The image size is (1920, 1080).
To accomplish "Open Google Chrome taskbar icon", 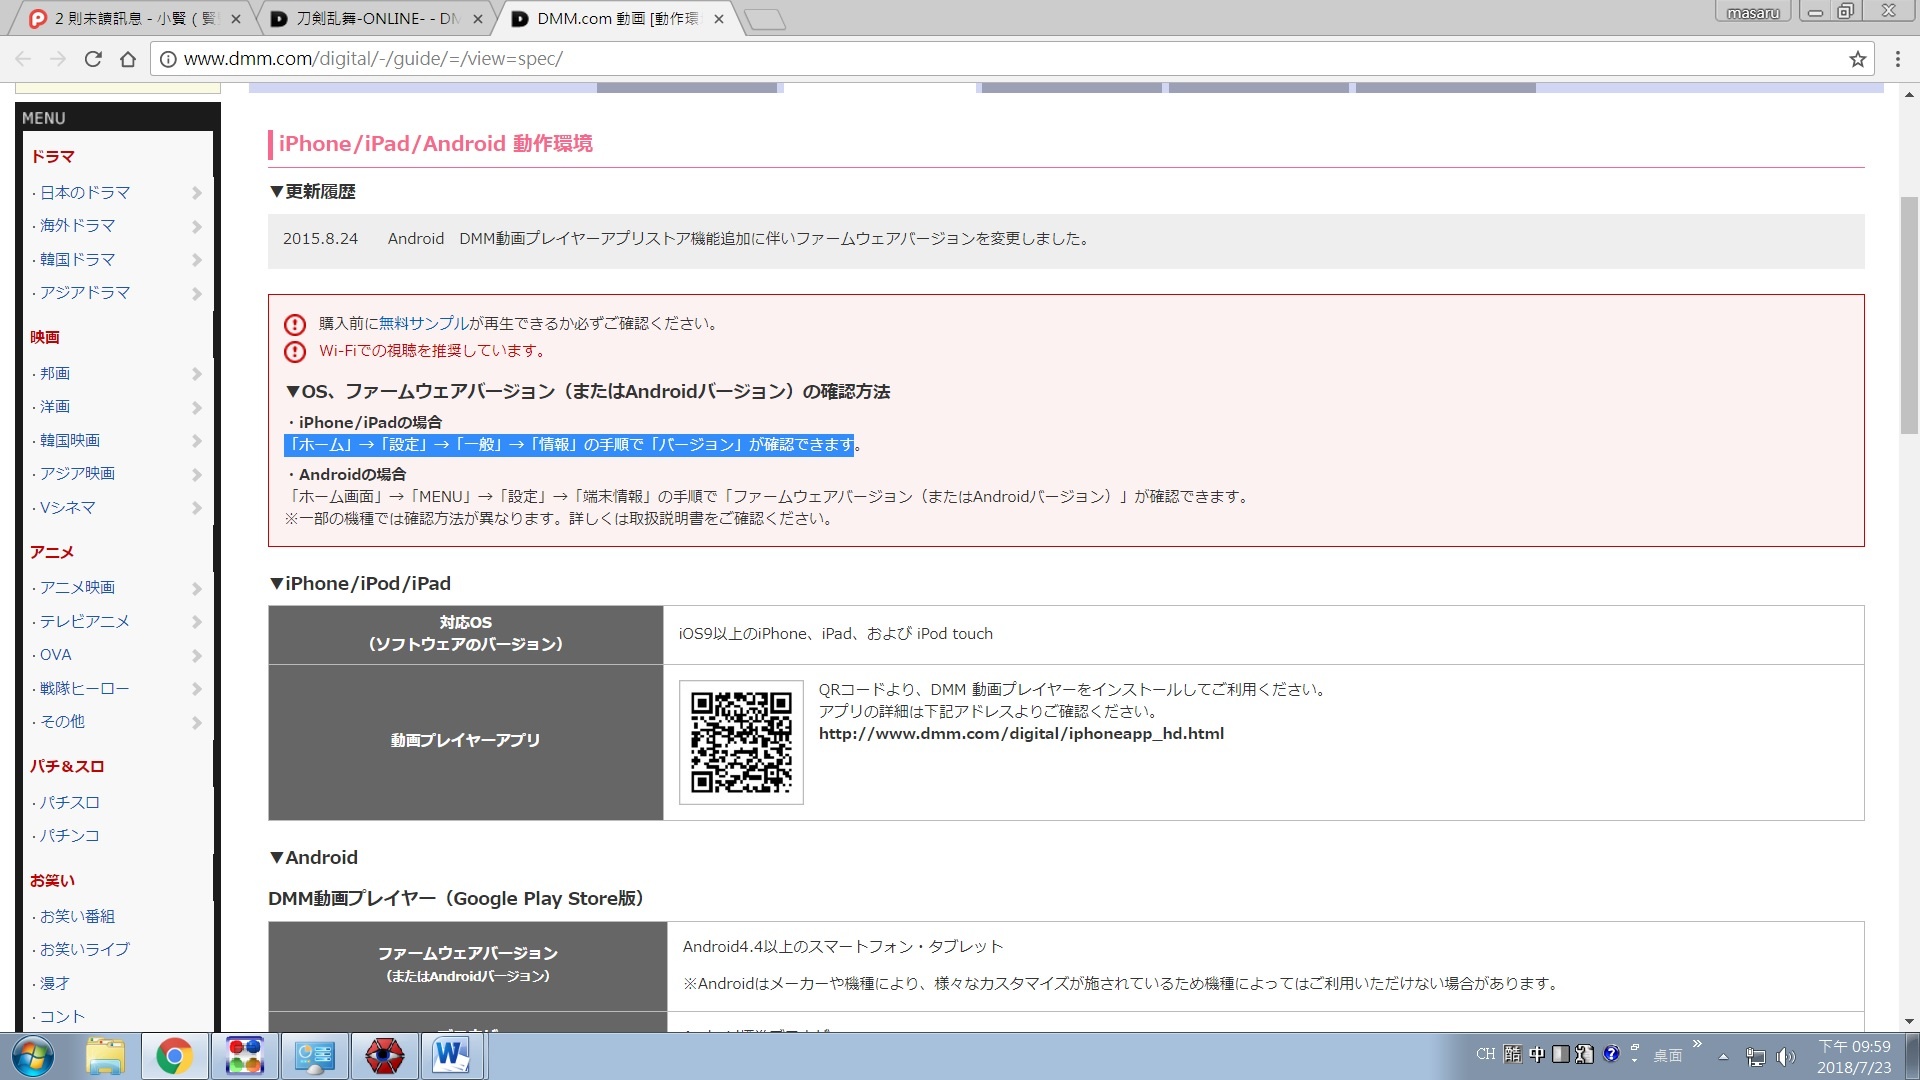I will [174, 1056].
